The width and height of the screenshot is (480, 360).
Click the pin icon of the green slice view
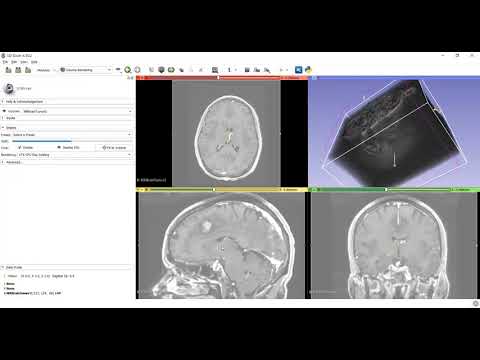(311, 190)
